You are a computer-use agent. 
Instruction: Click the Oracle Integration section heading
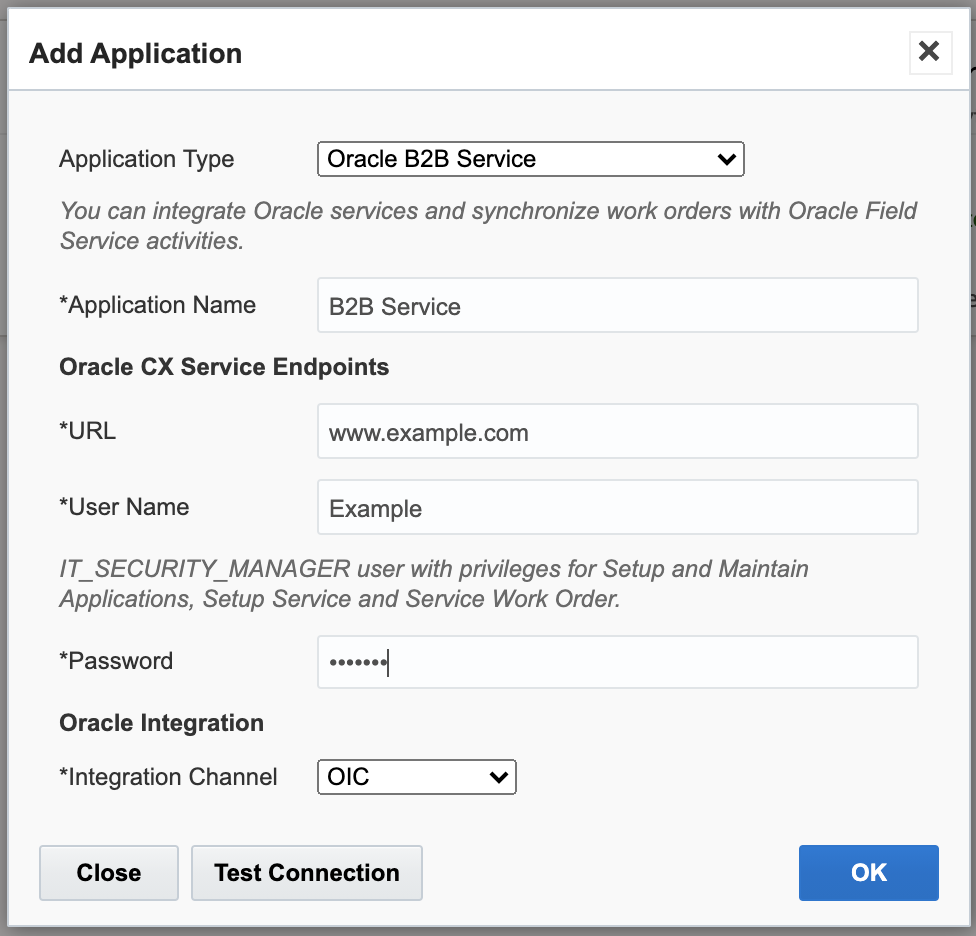(162, 723)
